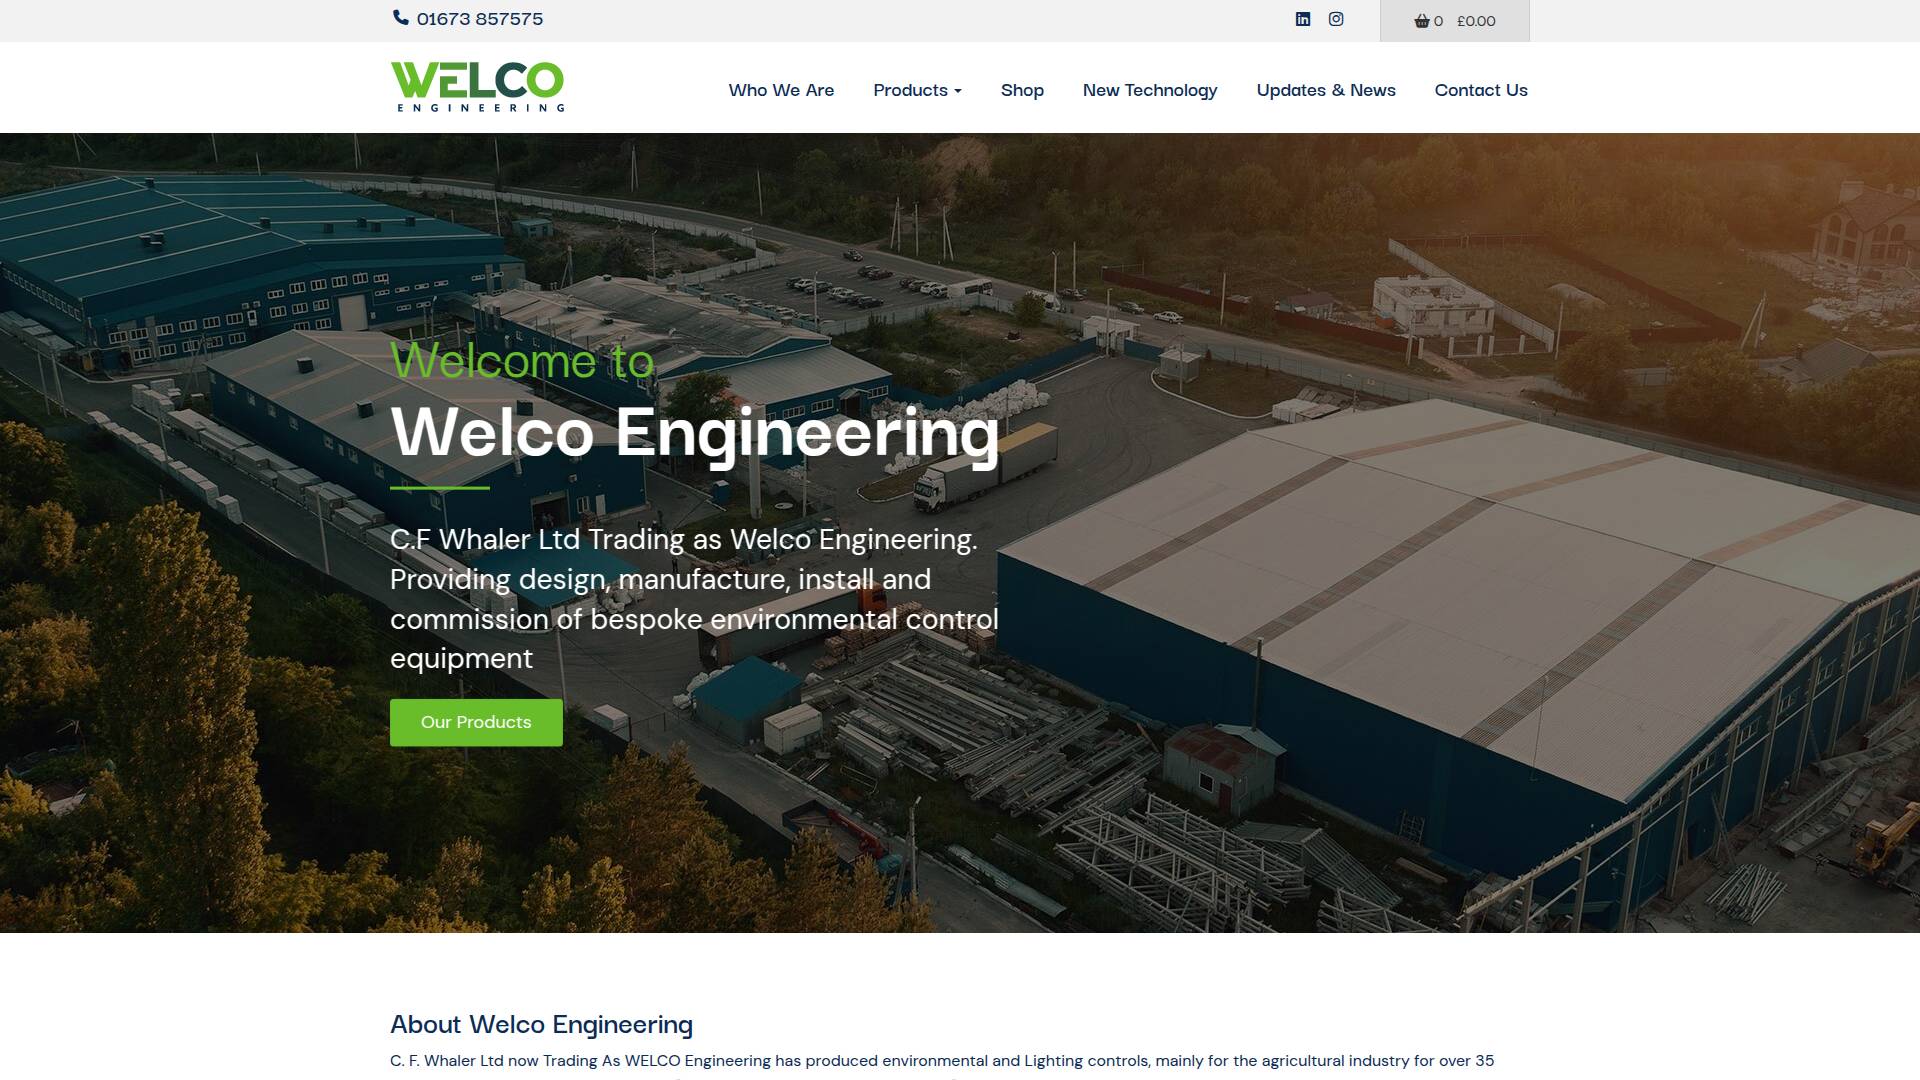Open the Instagram social icon
The height and width of the screenshot is (1080, 1920).
click(1336, 19)
